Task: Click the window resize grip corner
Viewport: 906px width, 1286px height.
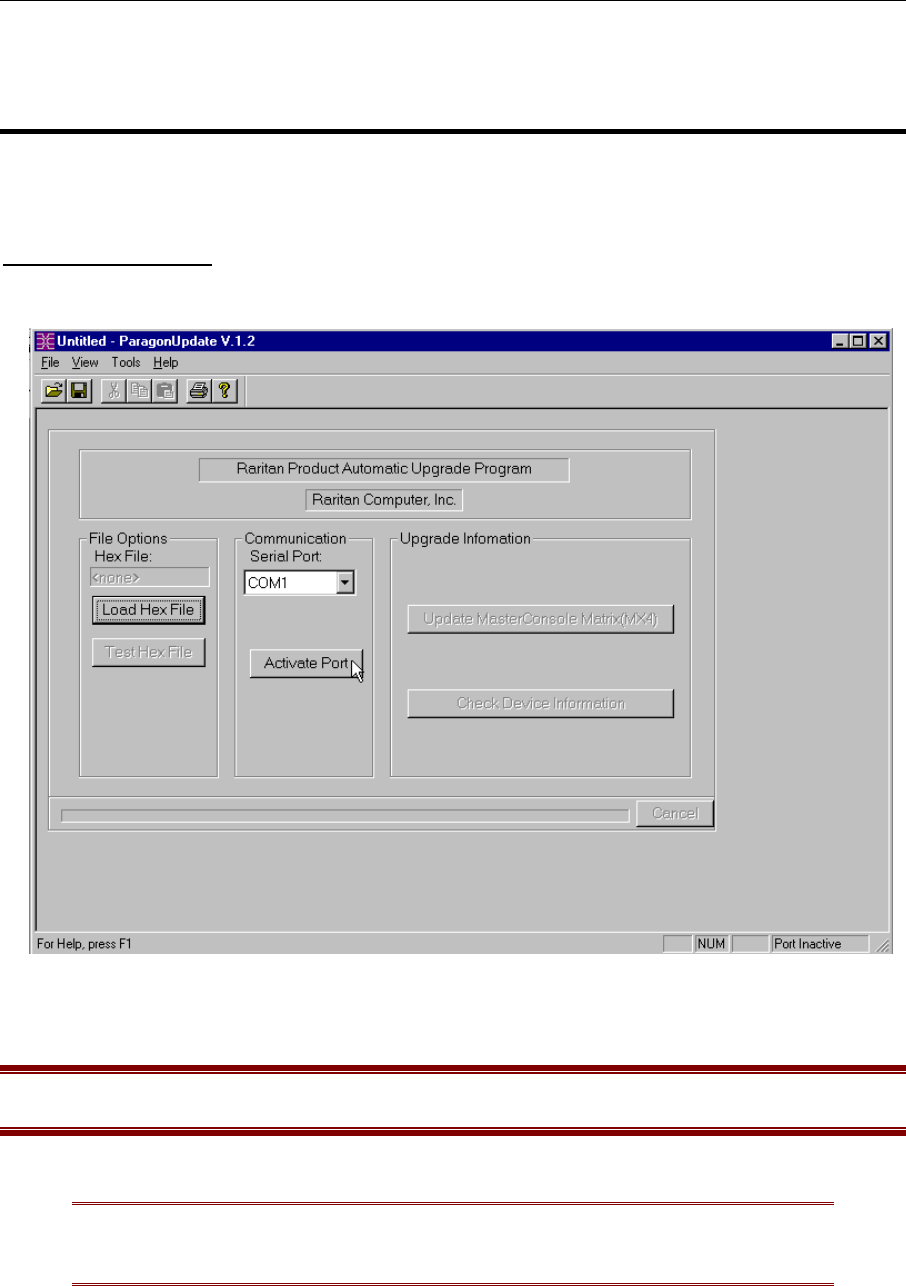Action: 881,944
